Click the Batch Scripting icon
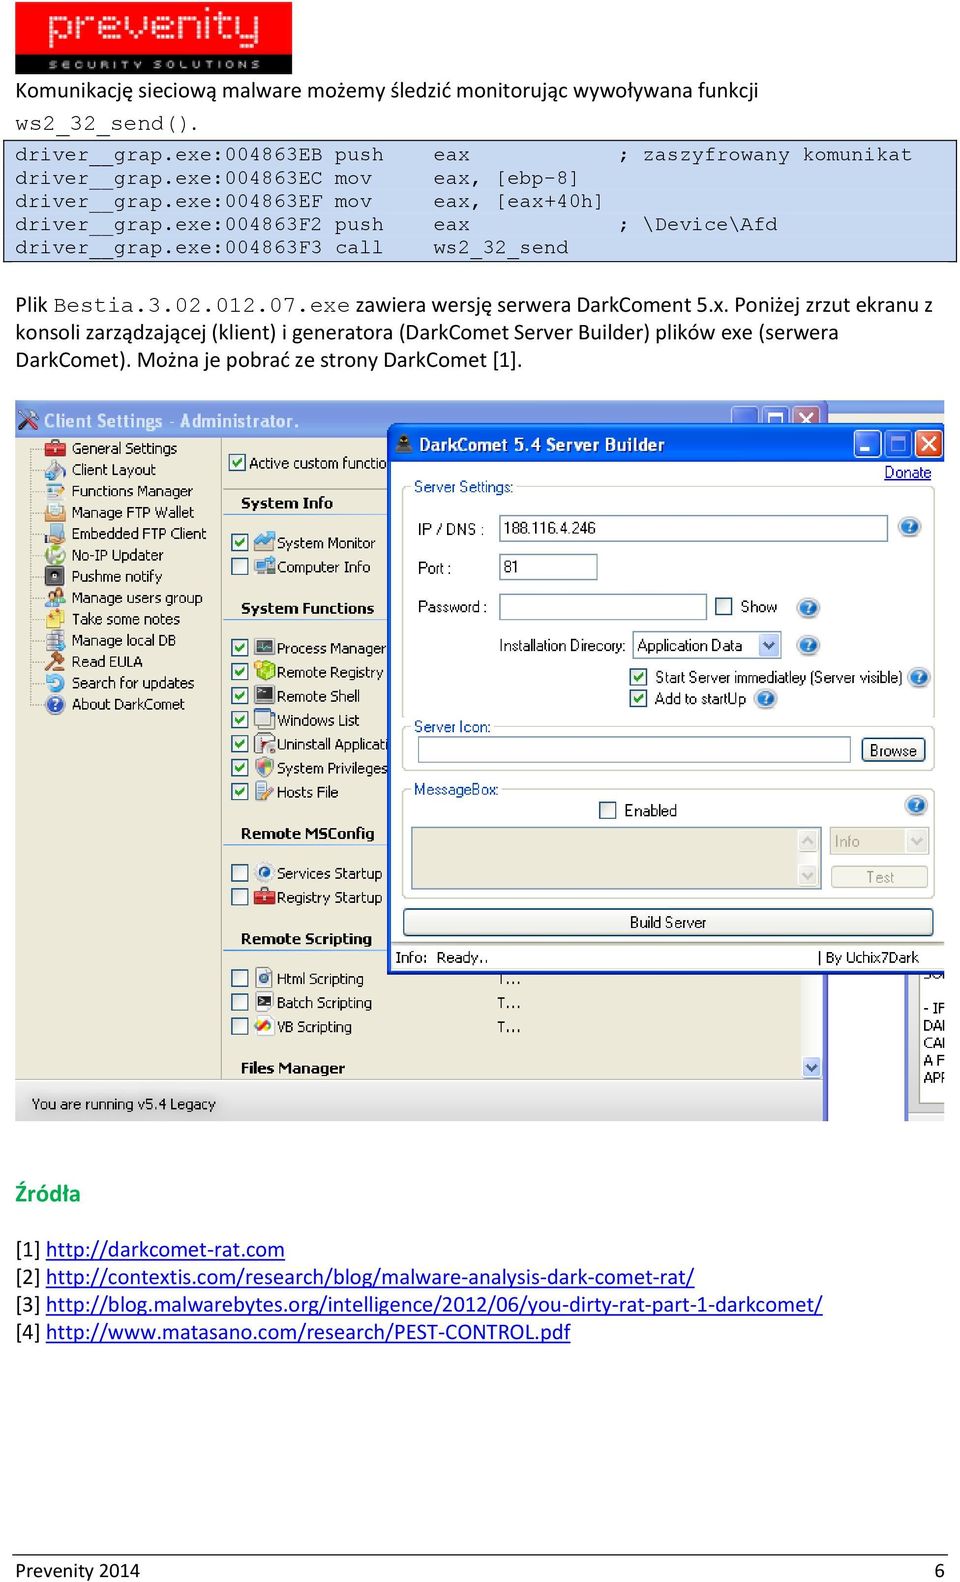 [x=264, y=1002]
